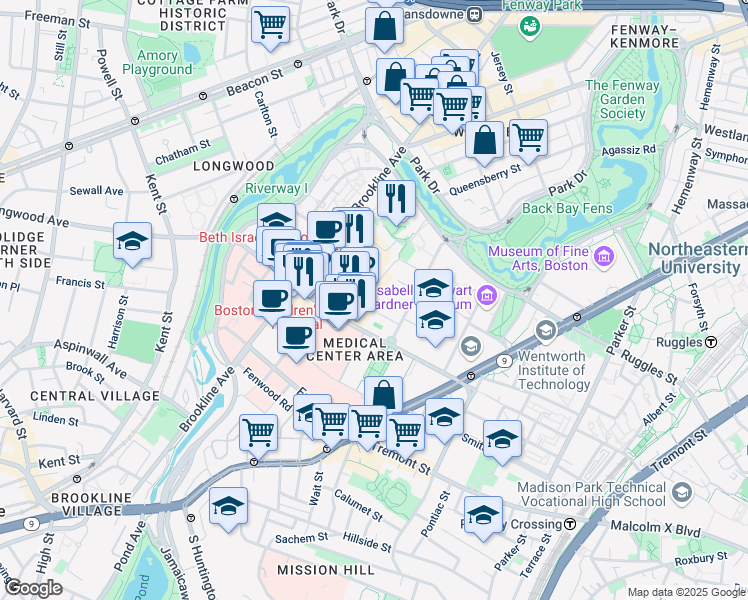Viewport: 748px width, 600px height.
Task: Select the graduation cap marker over Roxbury Crossing label
Action: coord(483,518)
